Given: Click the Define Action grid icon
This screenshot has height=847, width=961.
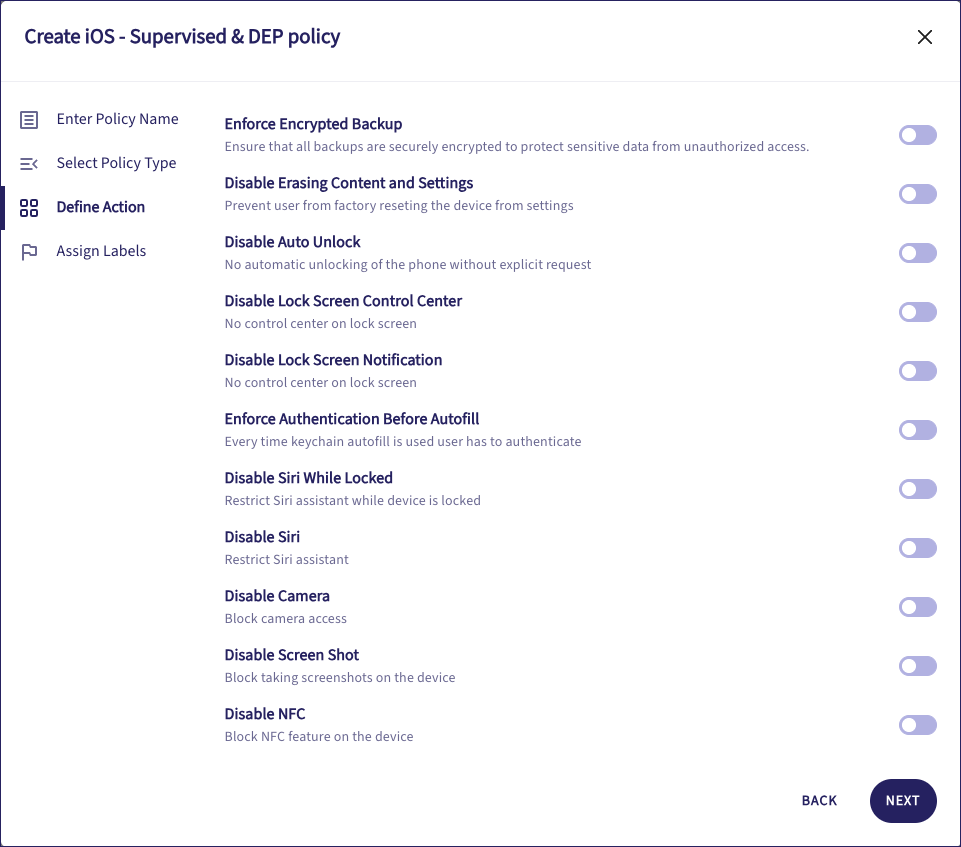Looking at the screenshot, I should pos(29,208).
